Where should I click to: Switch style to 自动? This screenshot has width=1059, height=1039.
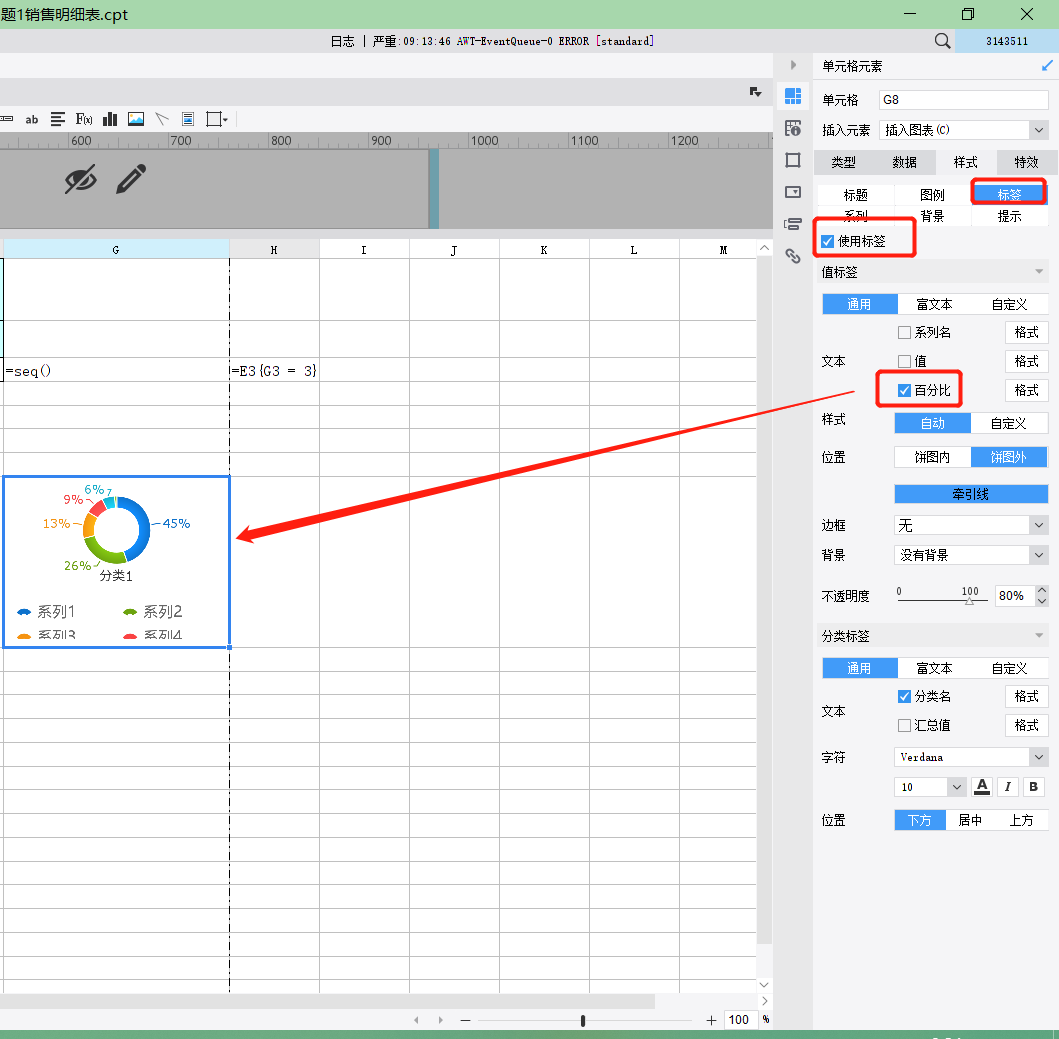pyautogui.click(x=933, y=424)
